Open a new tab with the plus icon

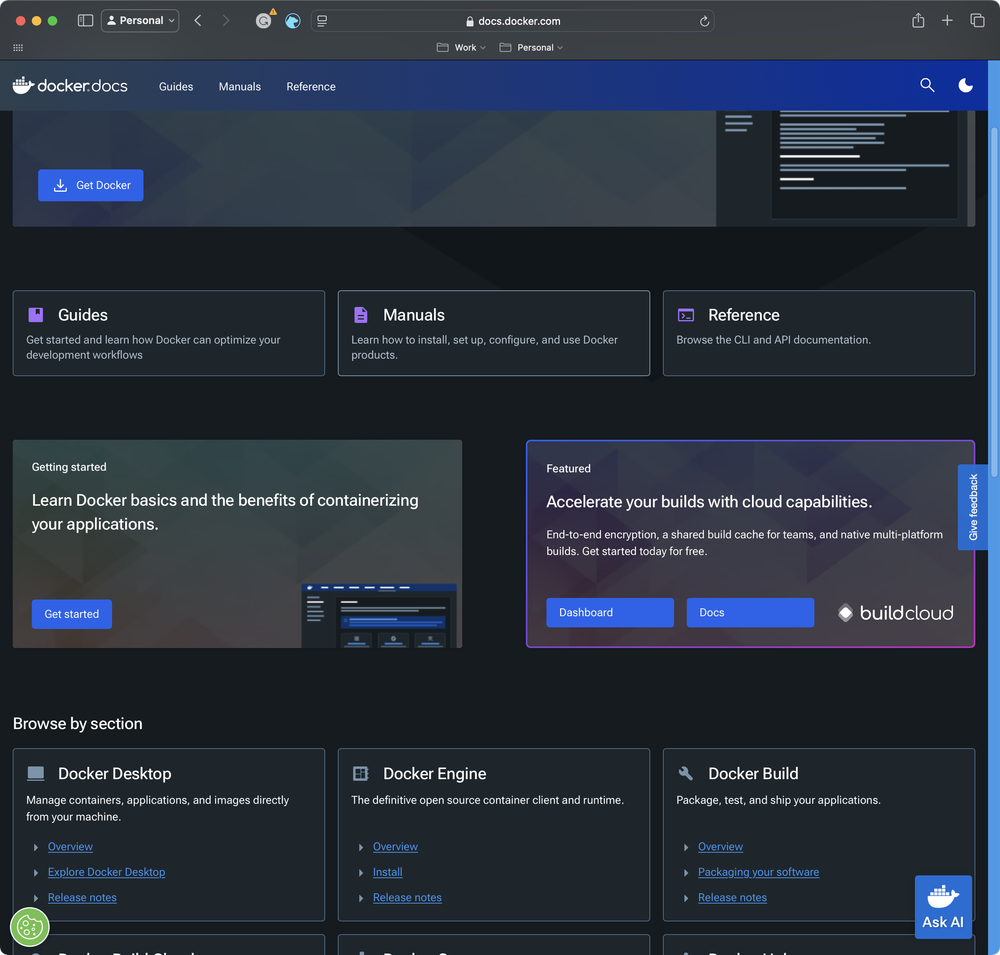947,20
